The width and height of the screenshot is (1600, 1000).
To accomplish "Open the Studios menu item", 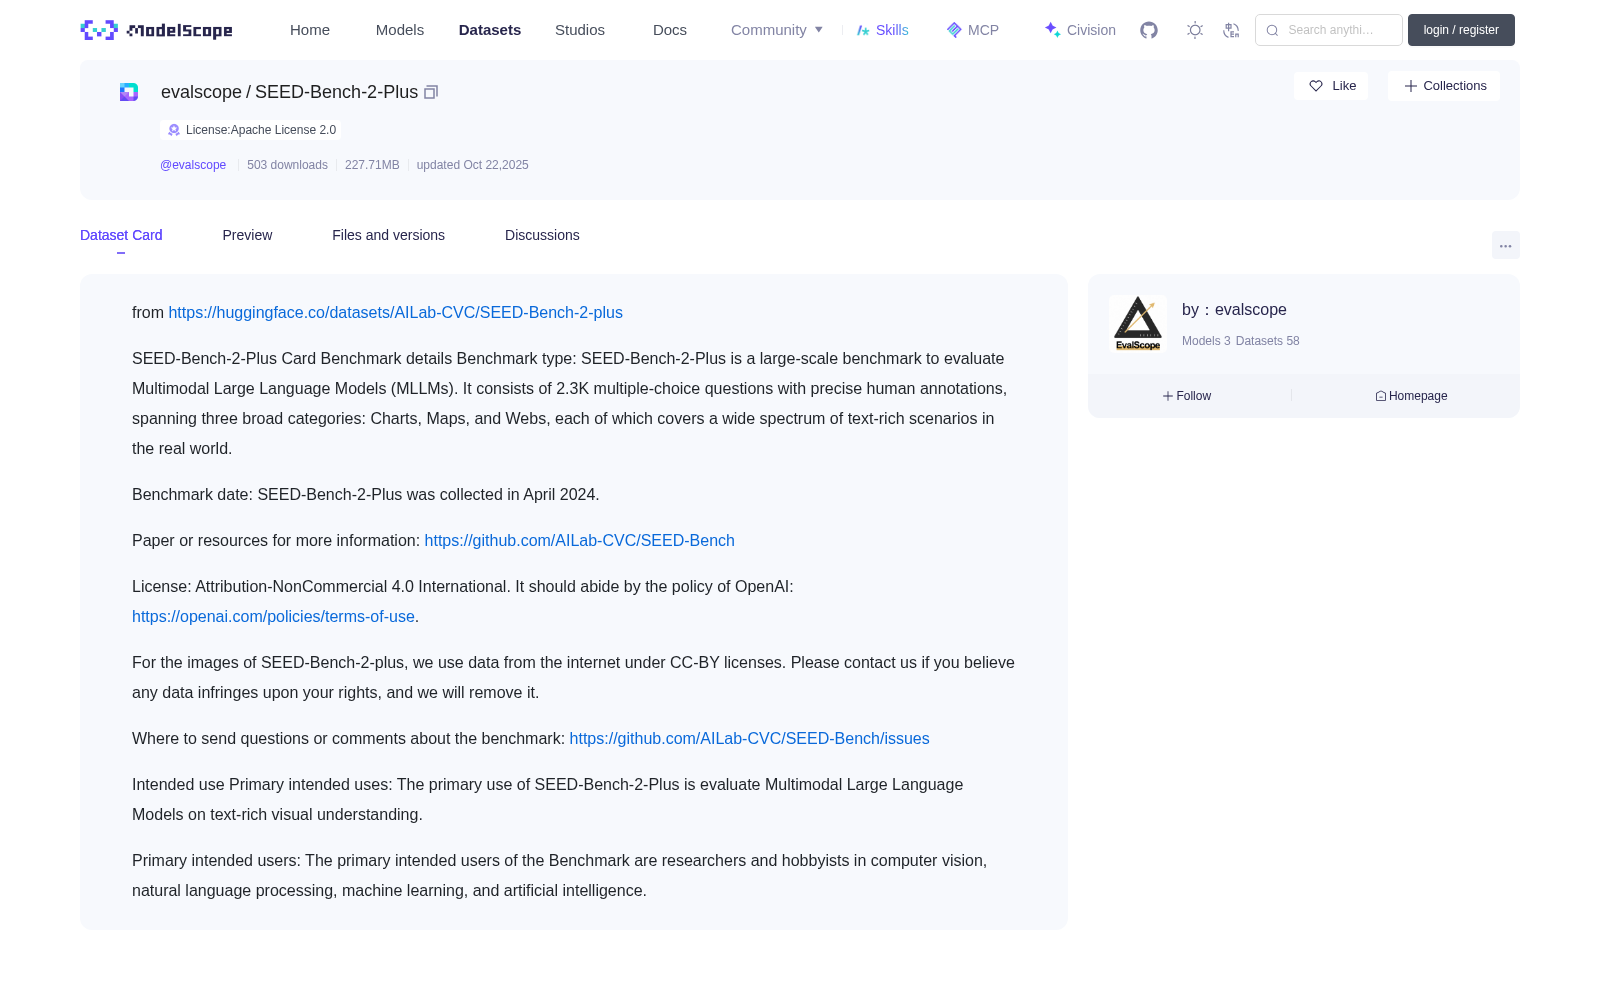I will tap(580, 30).
